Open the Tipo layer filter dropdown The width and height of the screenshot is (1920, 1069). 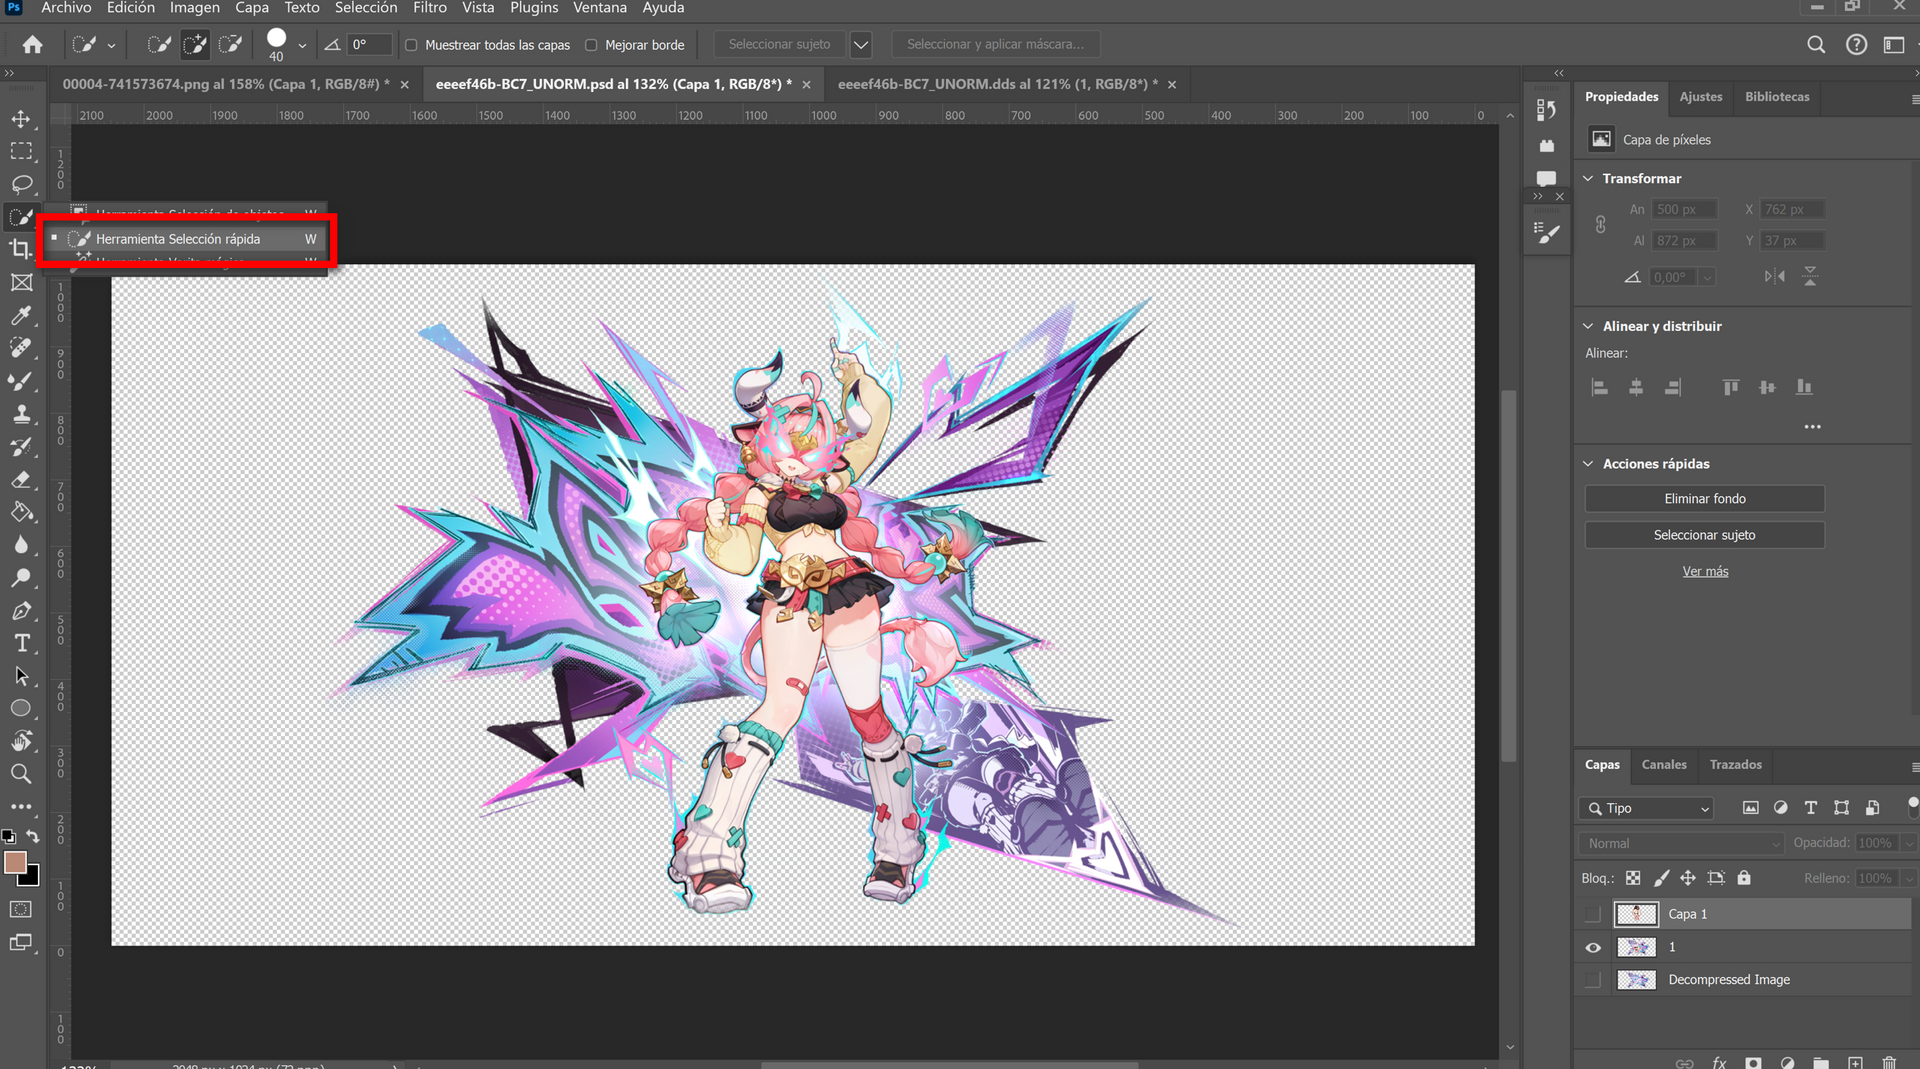(1647, 808)
